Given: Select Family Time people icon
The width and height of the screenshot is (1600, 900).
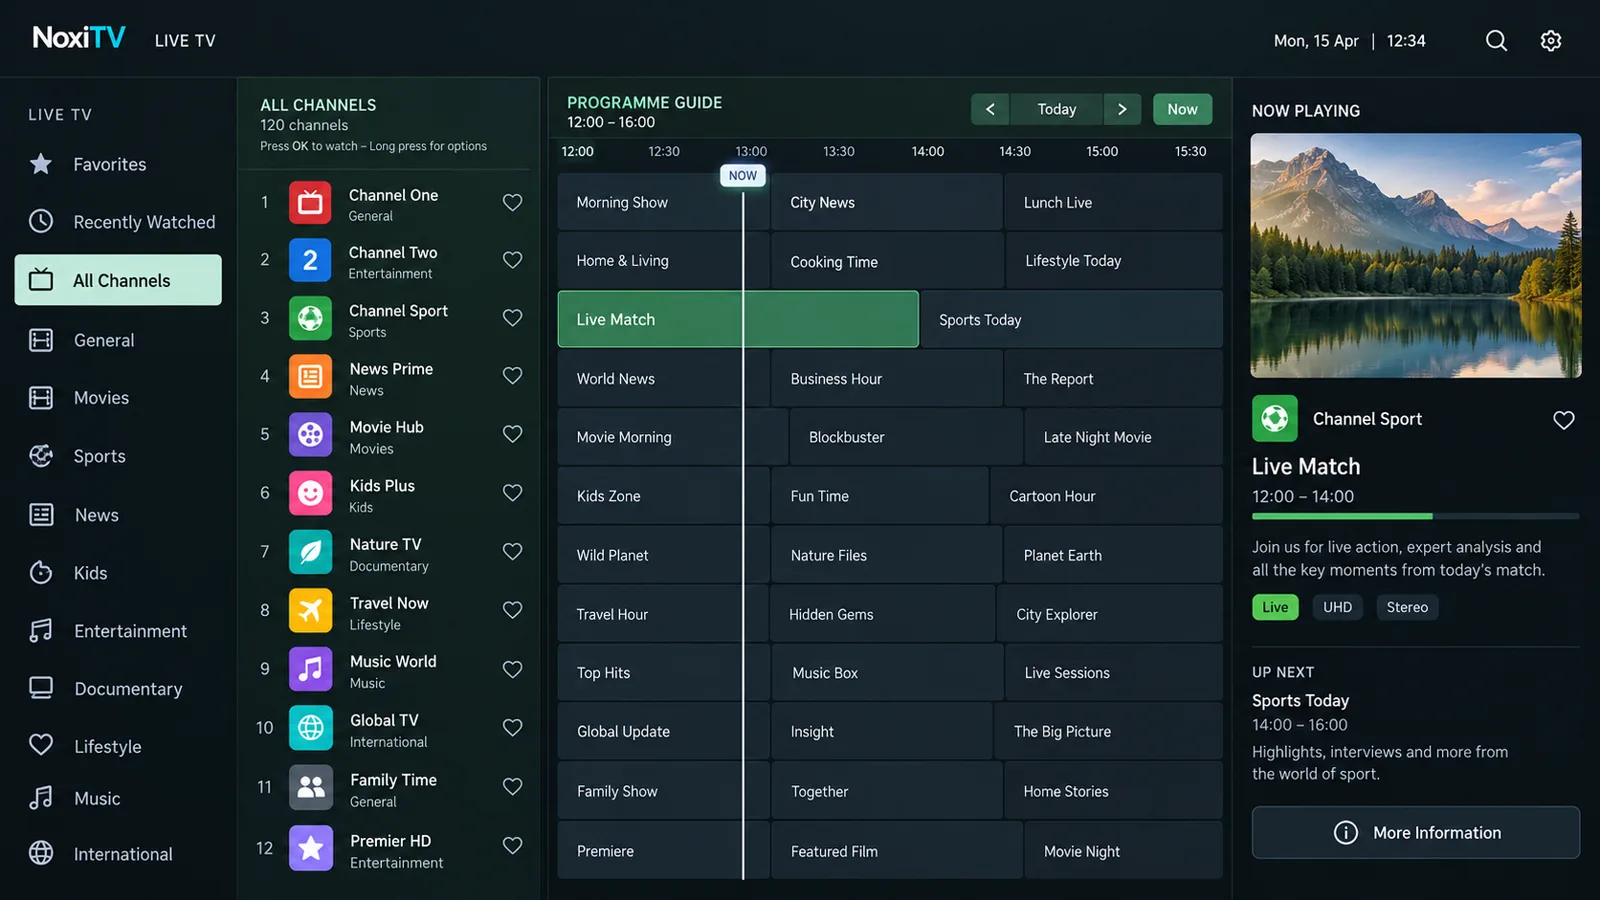Looking at the screenshot, I should pos(311,787).
